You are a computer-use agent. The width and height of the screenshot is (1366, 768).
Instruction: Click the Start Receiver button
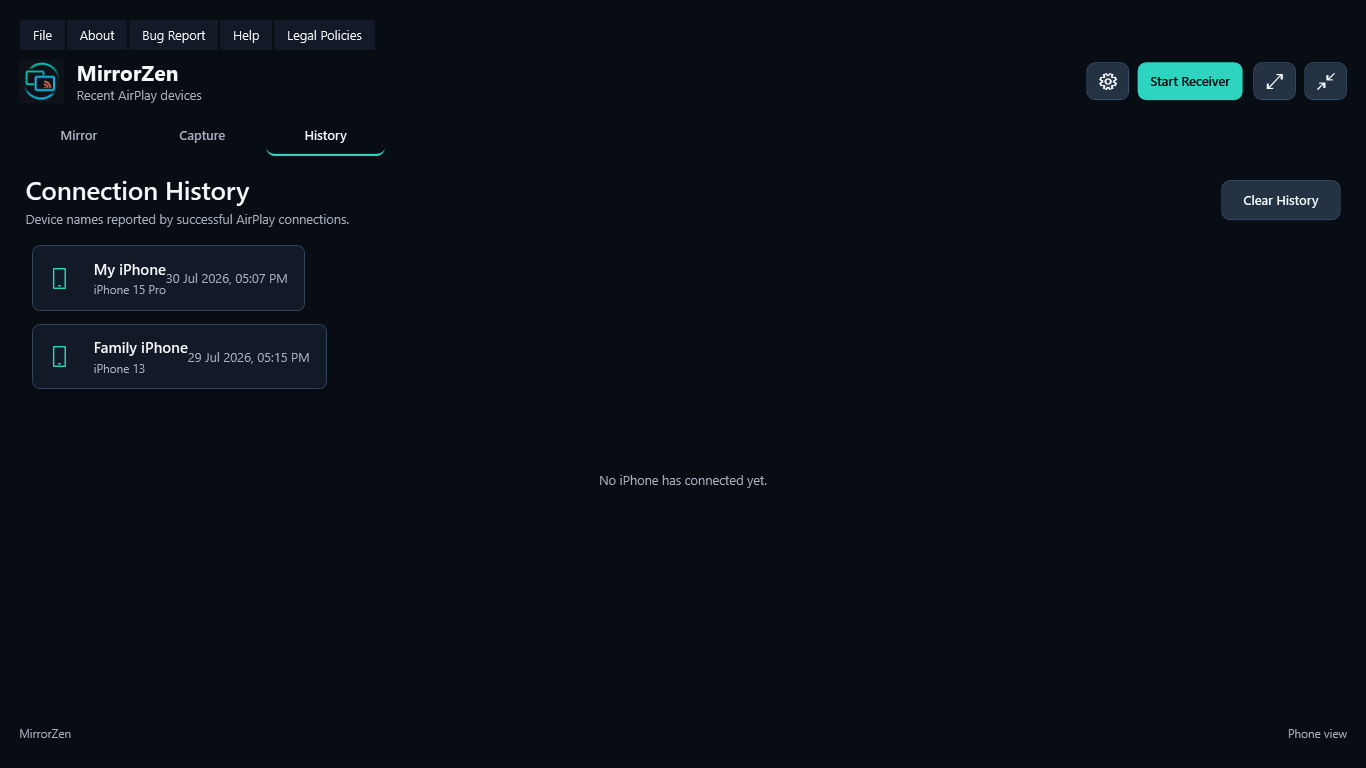click(x=1190, y=82)
